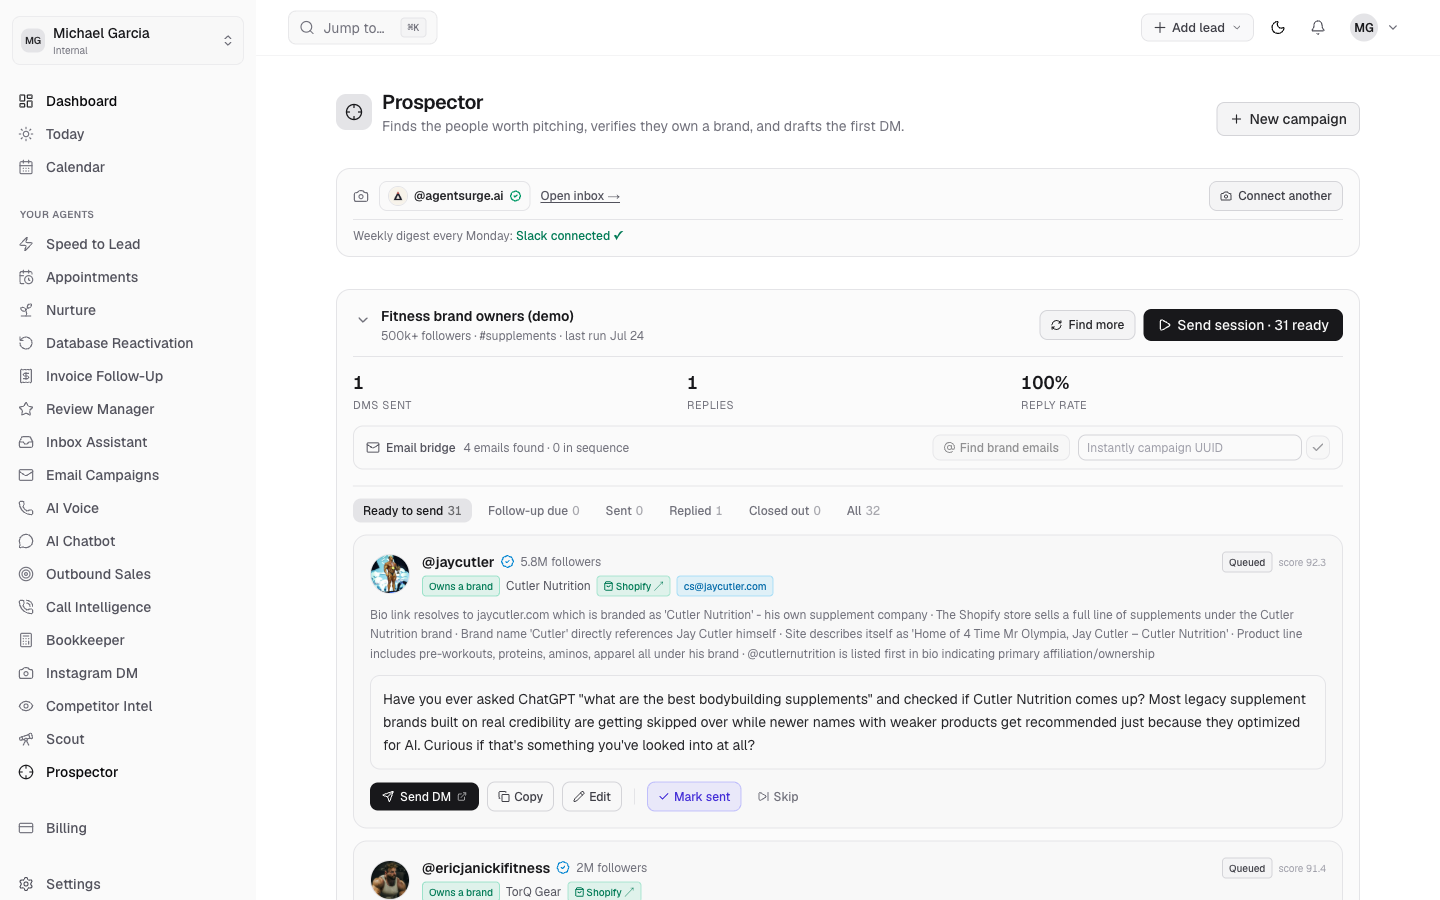
Task: Open the Dashboard page in sidebar
Action: (x=128, y=101)
